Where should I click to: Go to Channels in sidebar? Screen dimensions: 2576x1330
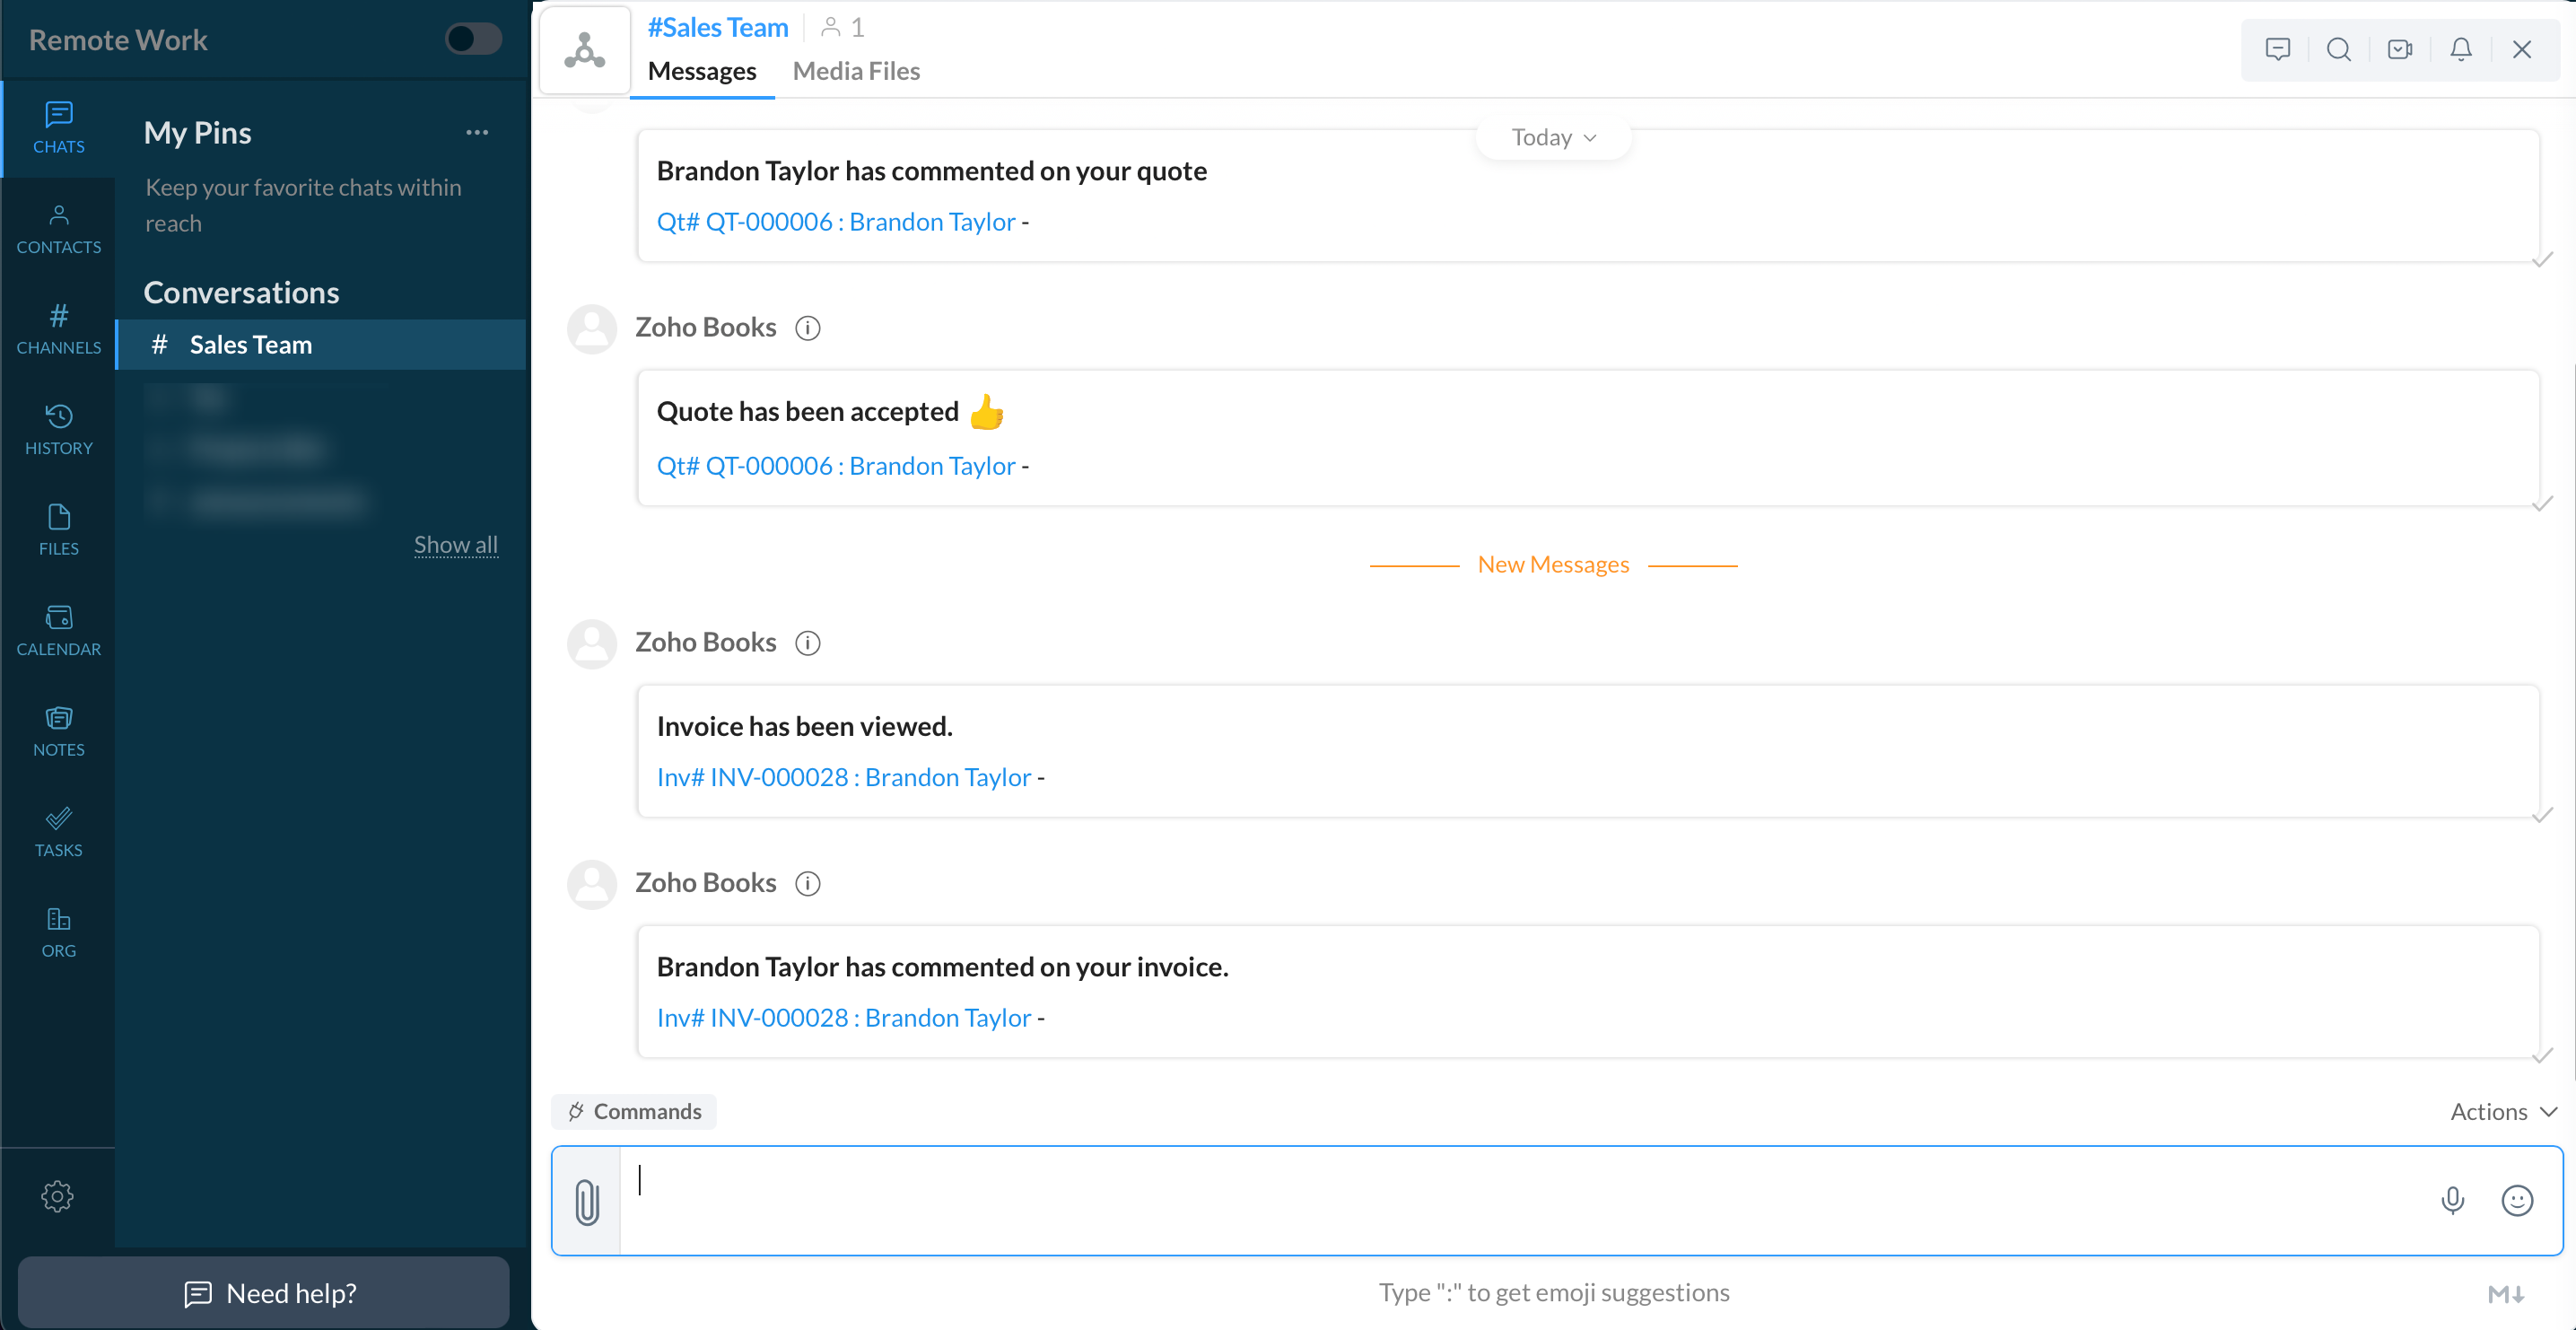pyautogui.click(x=58, y=329)
